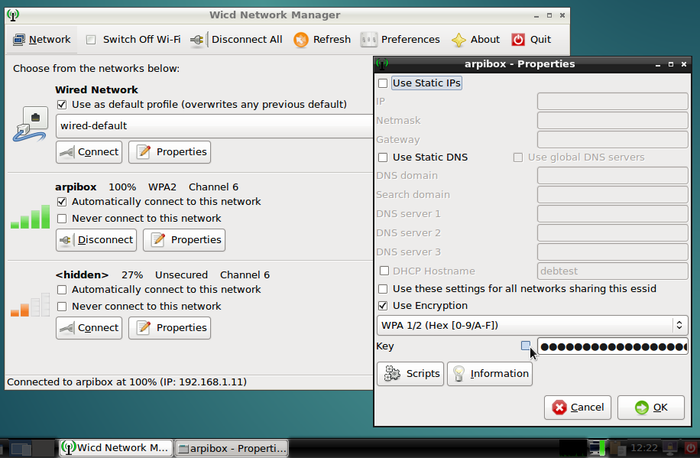
Task: Click arpibox green signal strength bars
Action: pyautogui.click(x=30, y=217)
